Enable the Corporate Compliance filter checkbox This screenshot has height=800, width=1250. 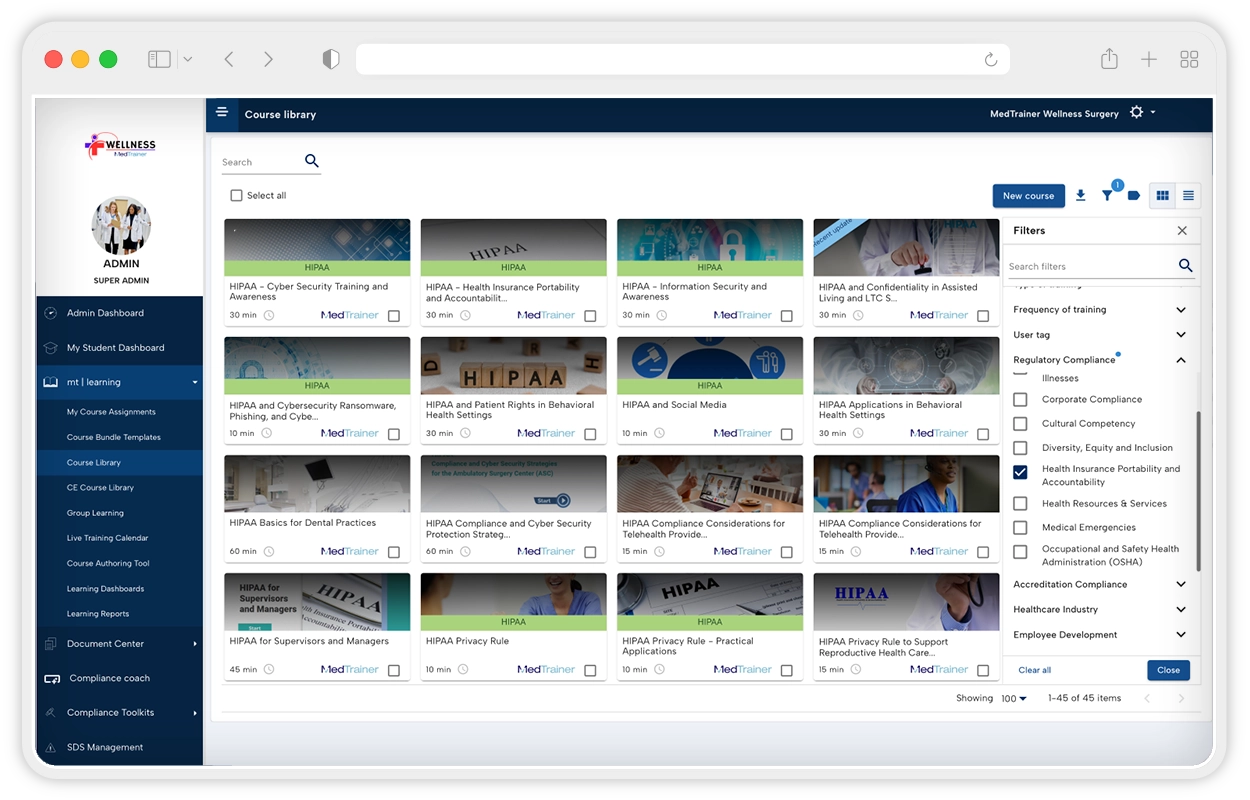[x=1020, y=400]
